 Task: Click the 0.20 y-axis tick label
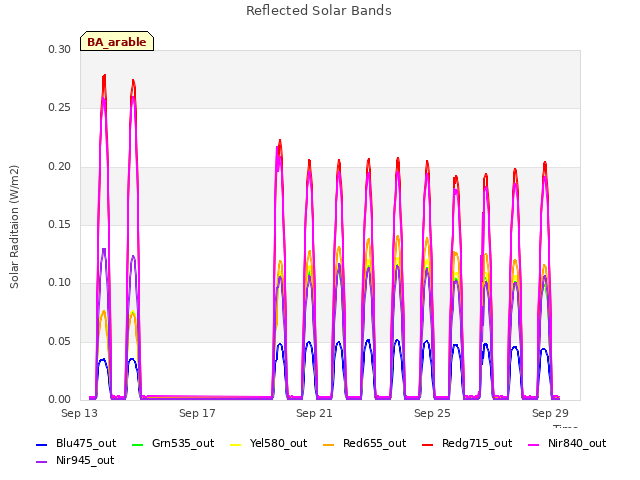[60, 166]
